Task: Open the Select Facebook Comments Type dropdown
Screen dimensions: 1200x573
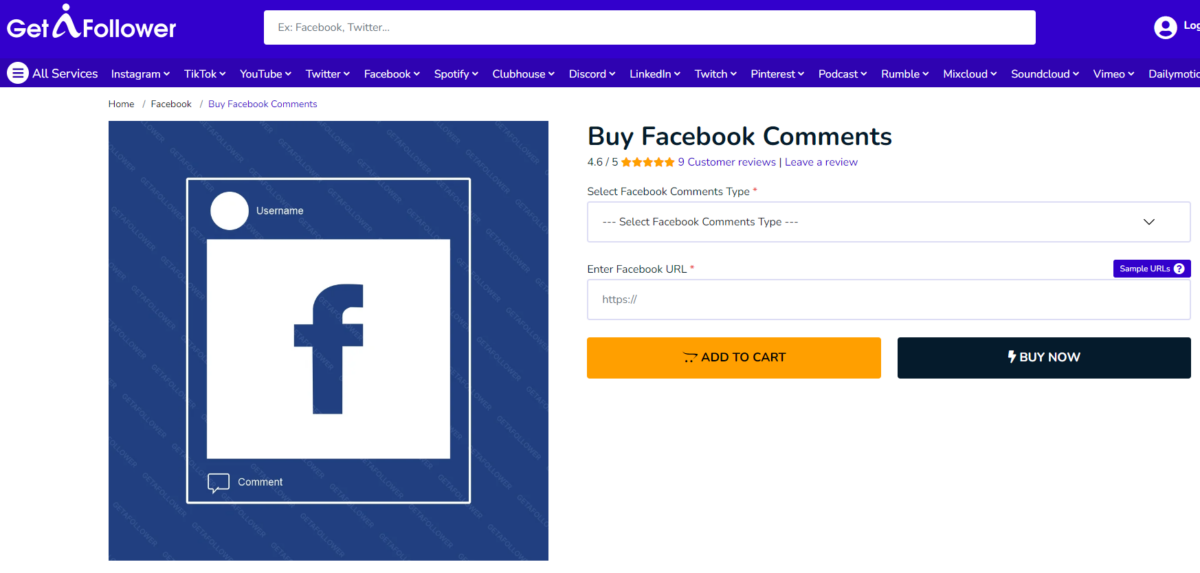Action: pos(888,222)
